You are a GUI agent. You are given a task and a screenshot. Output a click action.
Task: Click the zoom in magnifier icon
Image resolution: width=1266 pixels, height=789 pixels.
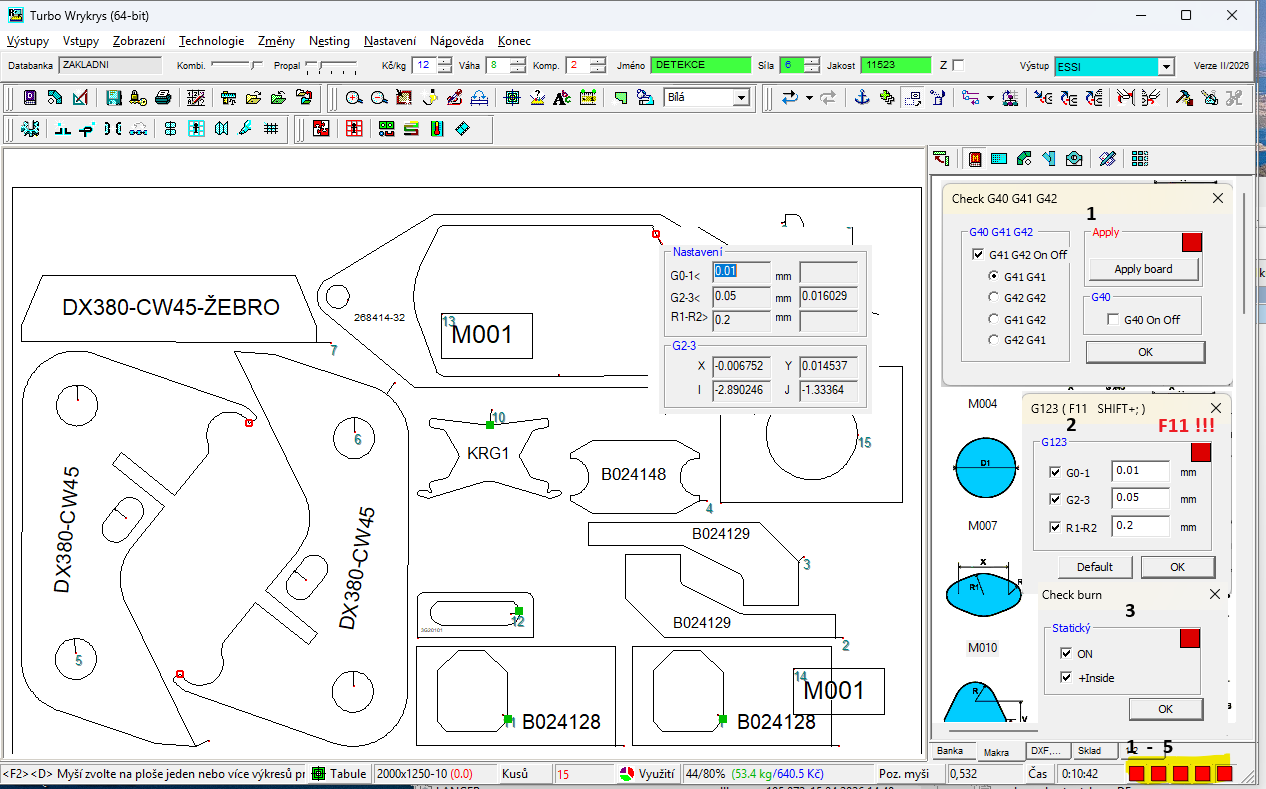click(x=354, y=98)
